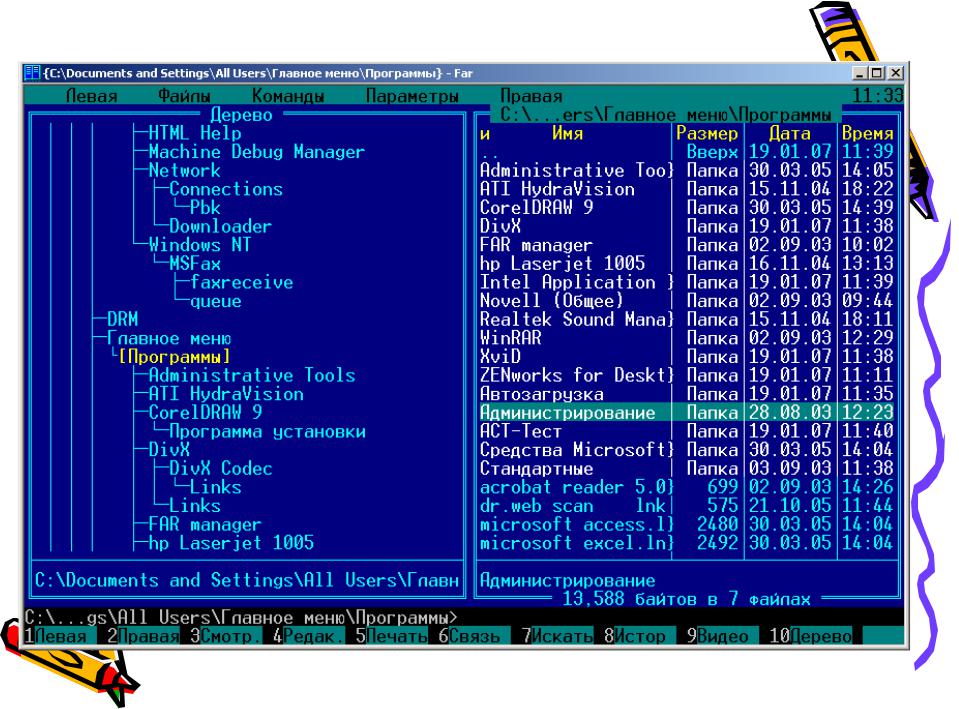This screenshot has height=709, width=959.
Task: Select Главное меню in the tree panel
Action: point(169,338)
